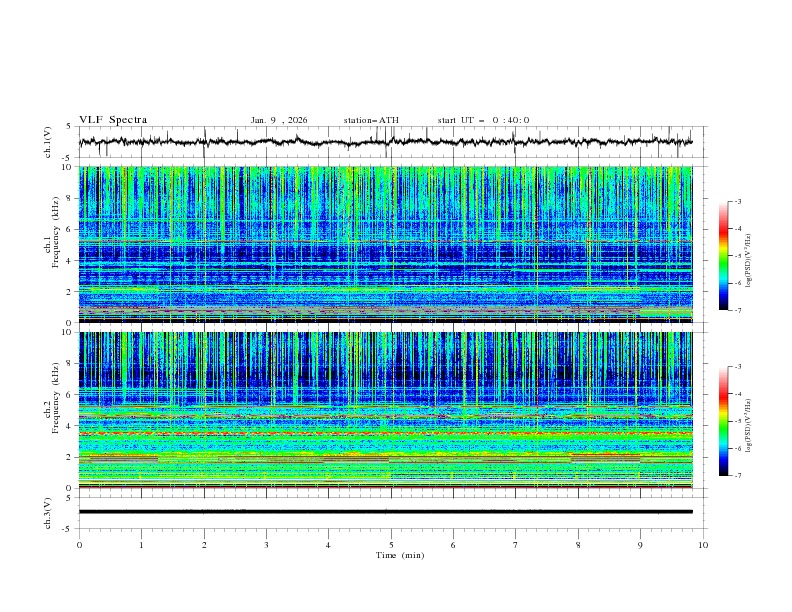
Task: Click the ch.3 voltage waveform trace
Action: coord(385,512)
